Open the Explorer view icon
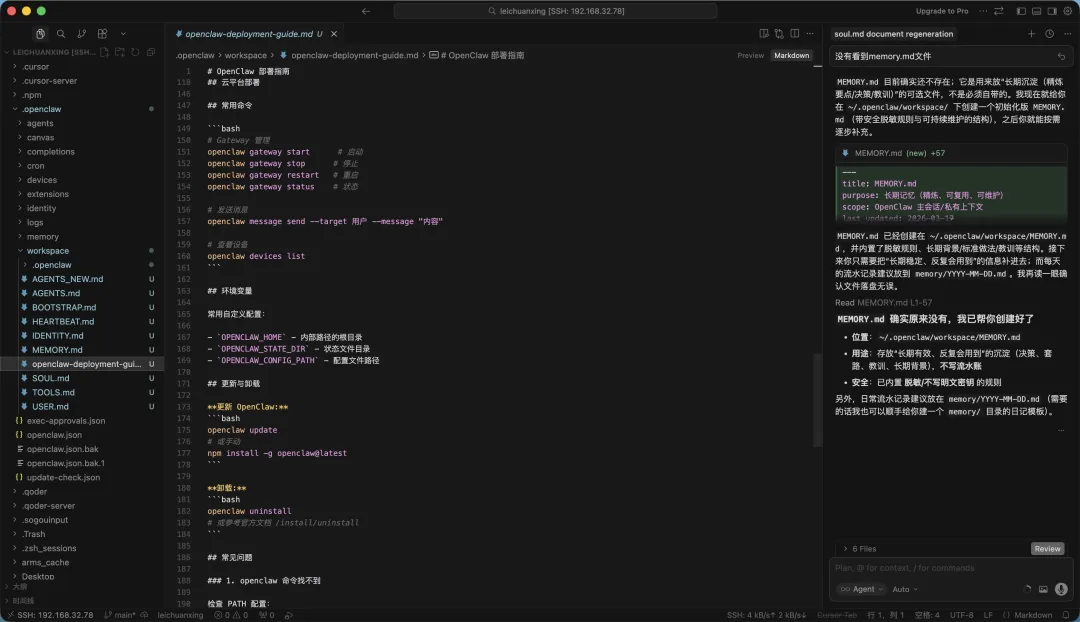 [41, 34]
